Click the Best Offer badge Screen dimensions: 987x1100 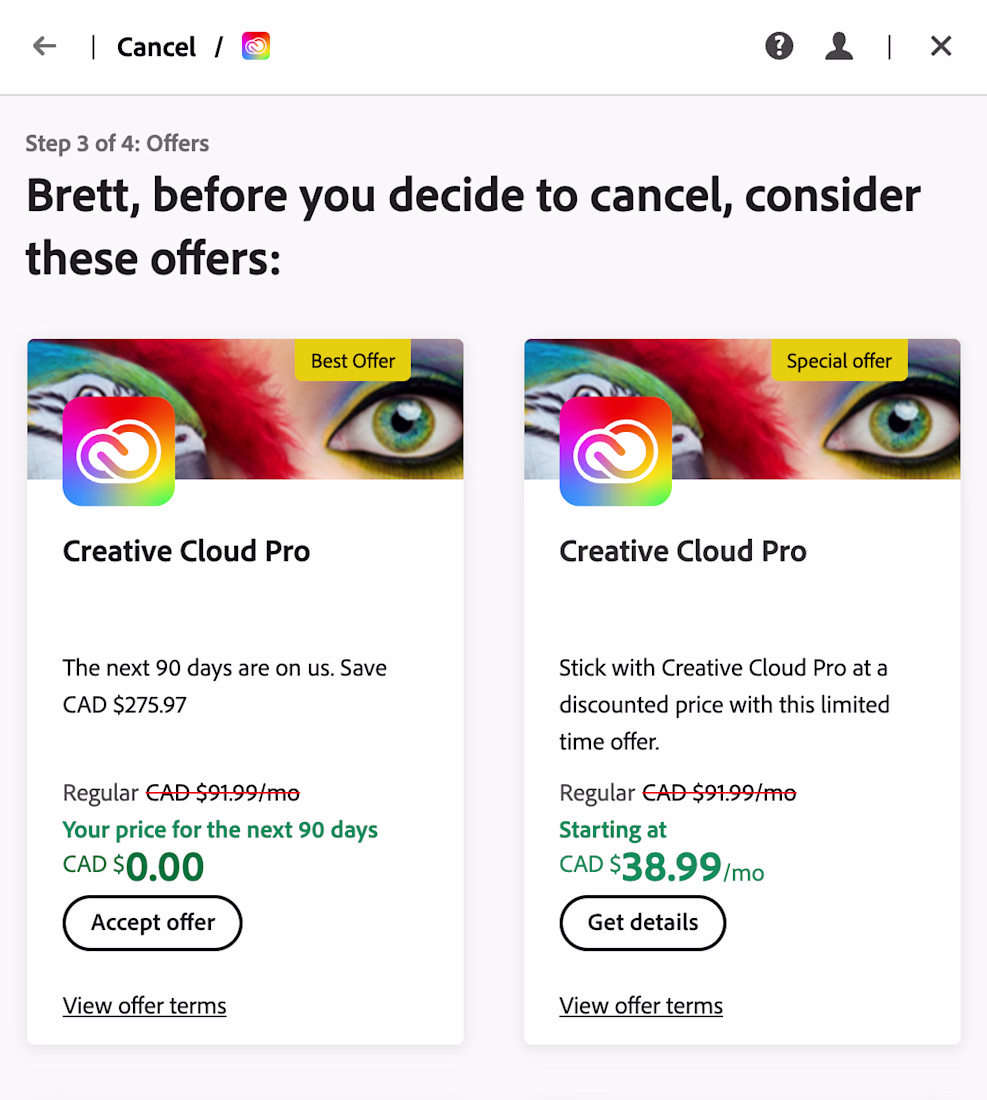point(353,361)
